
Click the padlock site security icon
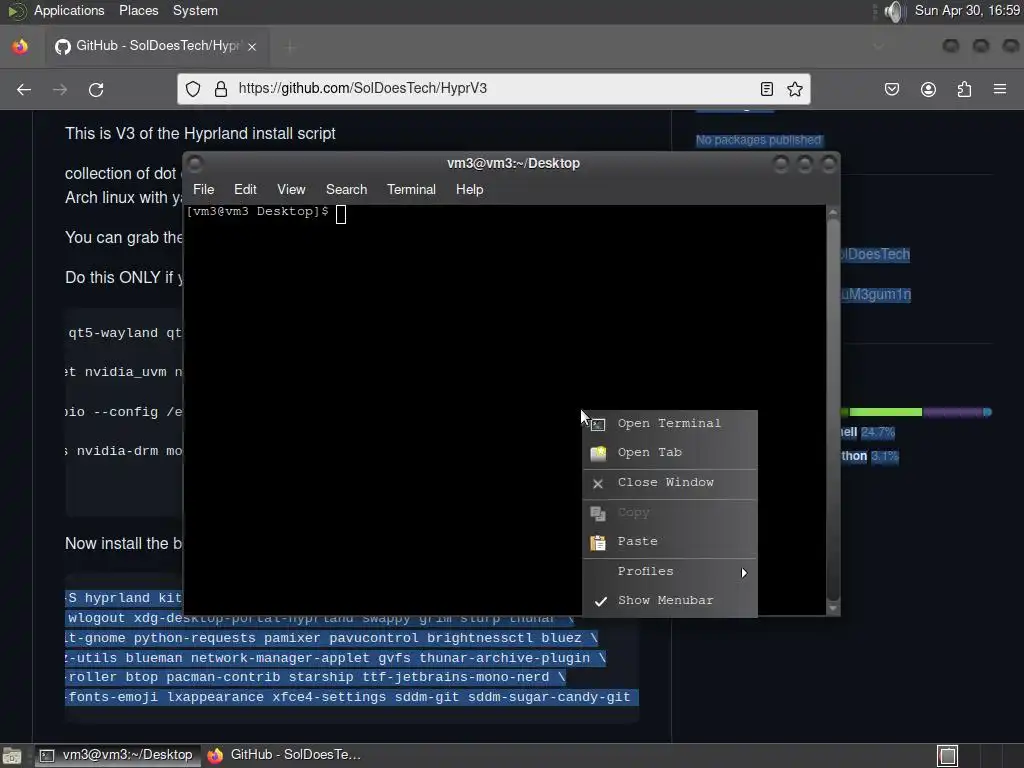coord(221,89)
